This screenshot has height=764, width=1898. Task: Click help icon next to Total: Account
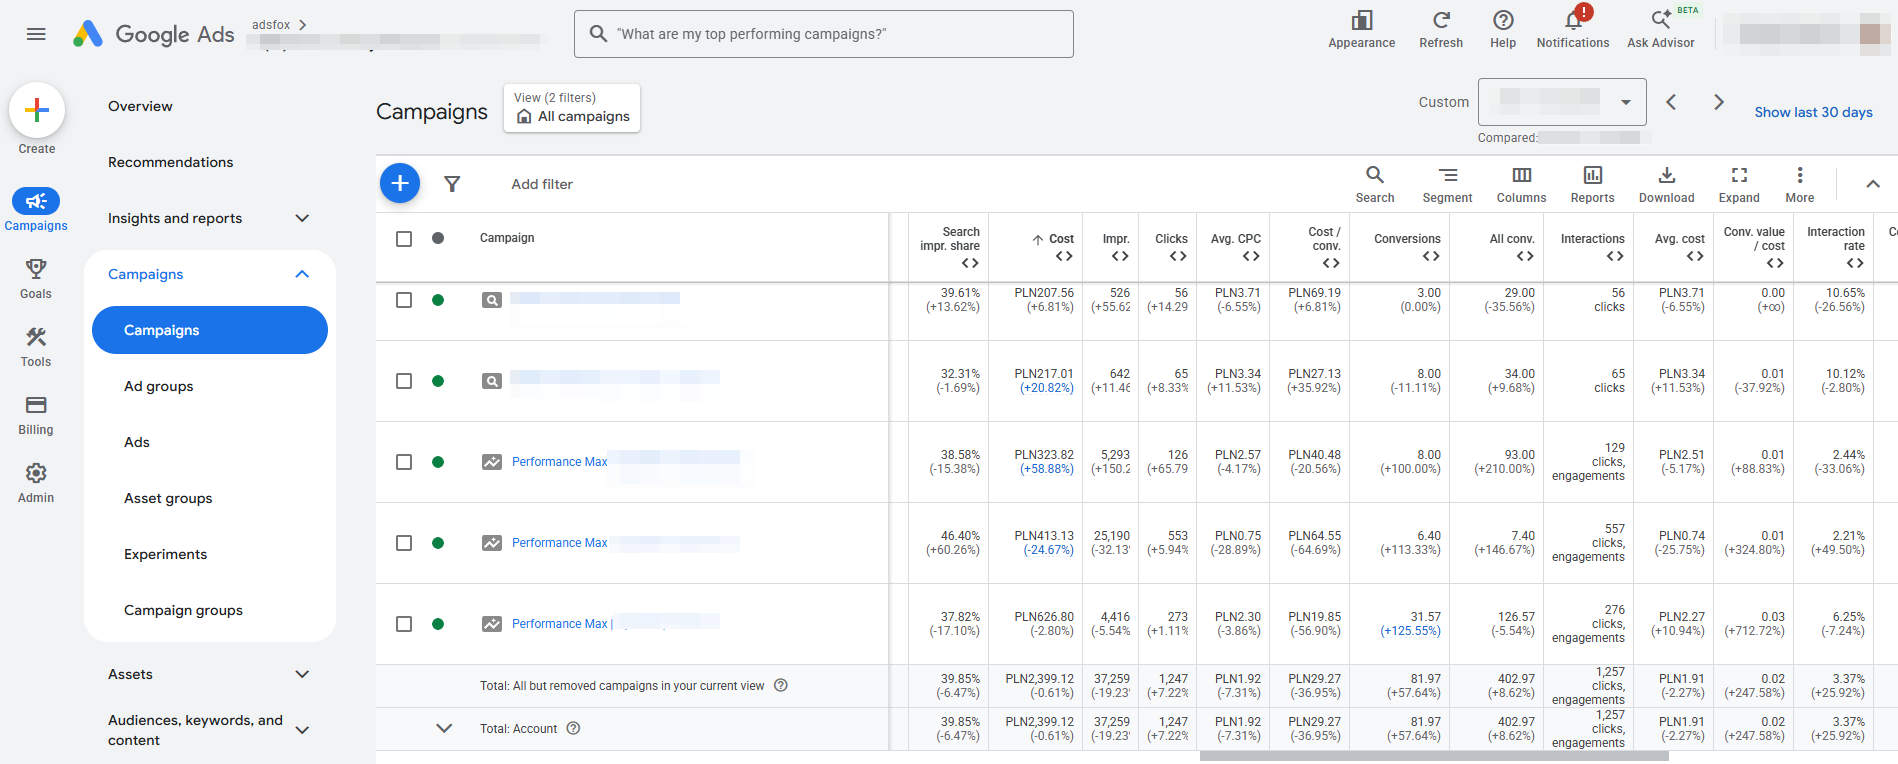point(573,728)
